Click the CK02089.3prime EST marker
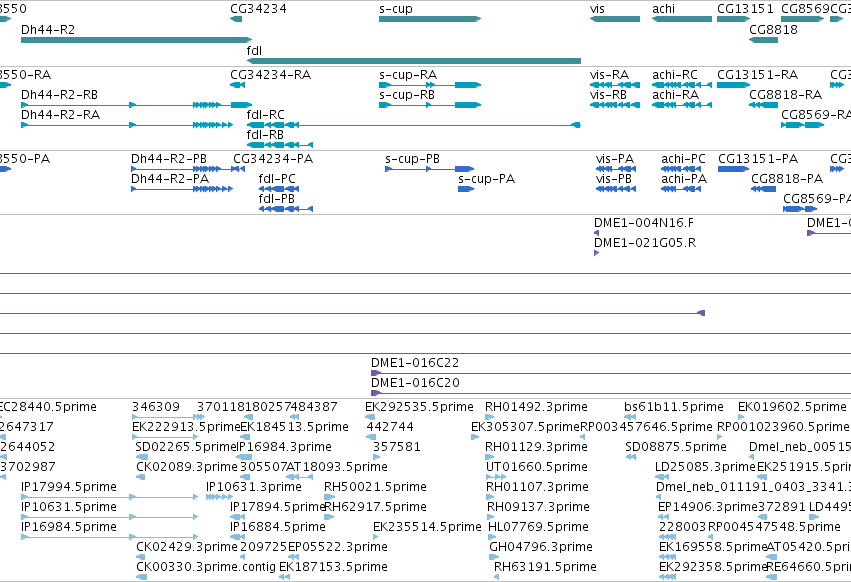851x582 pixels. click(x=141, y=477)
